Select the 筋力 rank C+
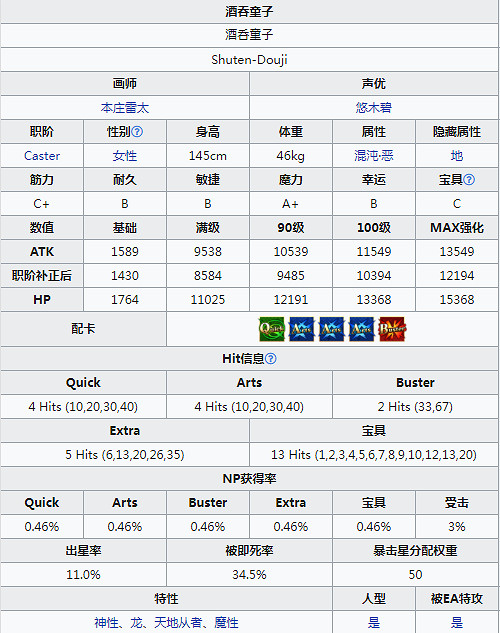This screenshot has width=500, height=633. tap(42, 204)
